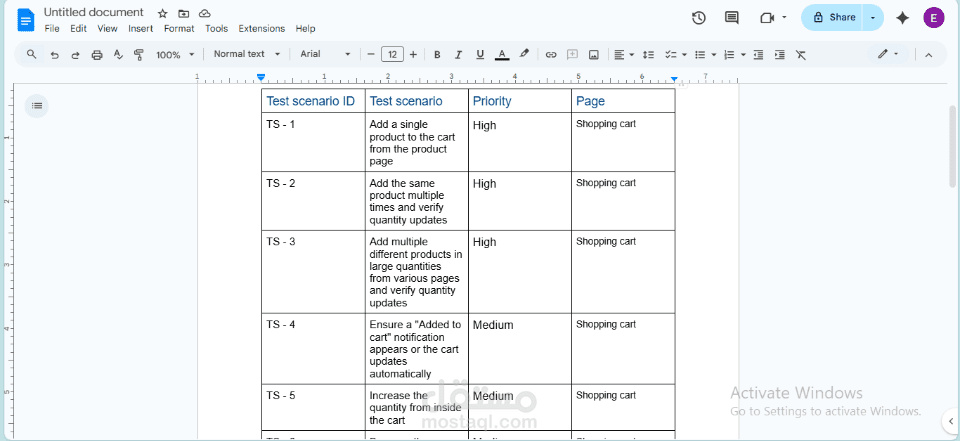
Task: Expand the side panel arrow
Action: pyautogui.click(x=951, y=421)
